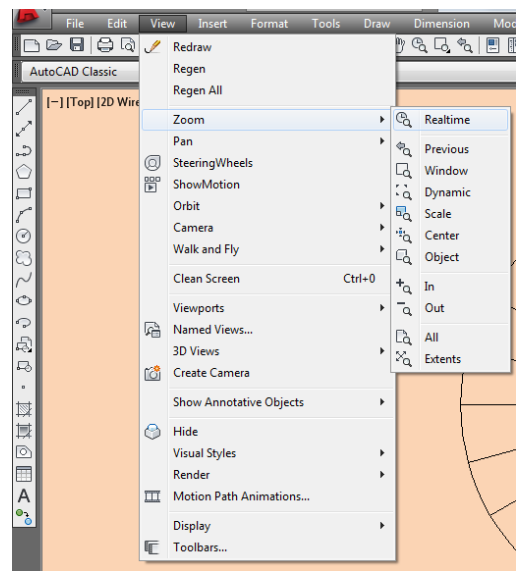
Task: Select the Polygon tool icon
Action: click(24, 172)
